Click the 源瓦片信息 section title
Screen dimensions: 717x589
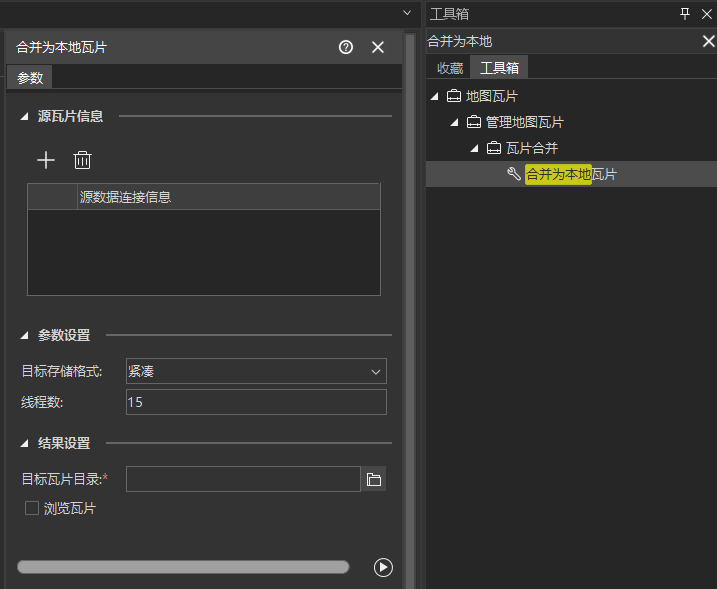pos(70,116)
